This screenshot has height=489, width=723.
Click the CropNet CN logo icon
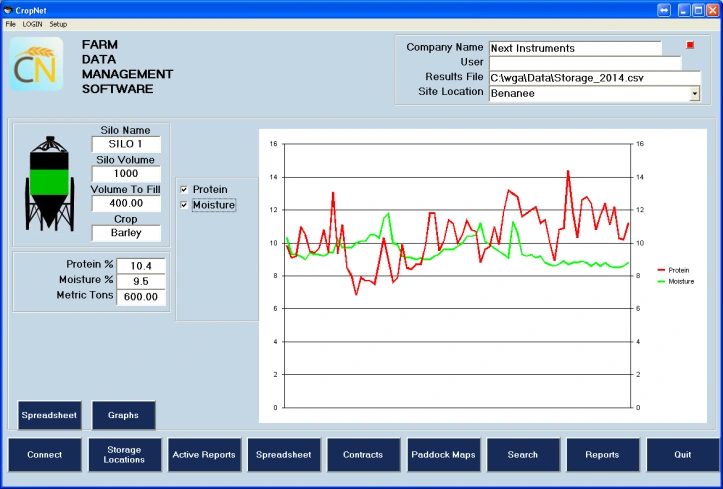[x=36, y=64]
